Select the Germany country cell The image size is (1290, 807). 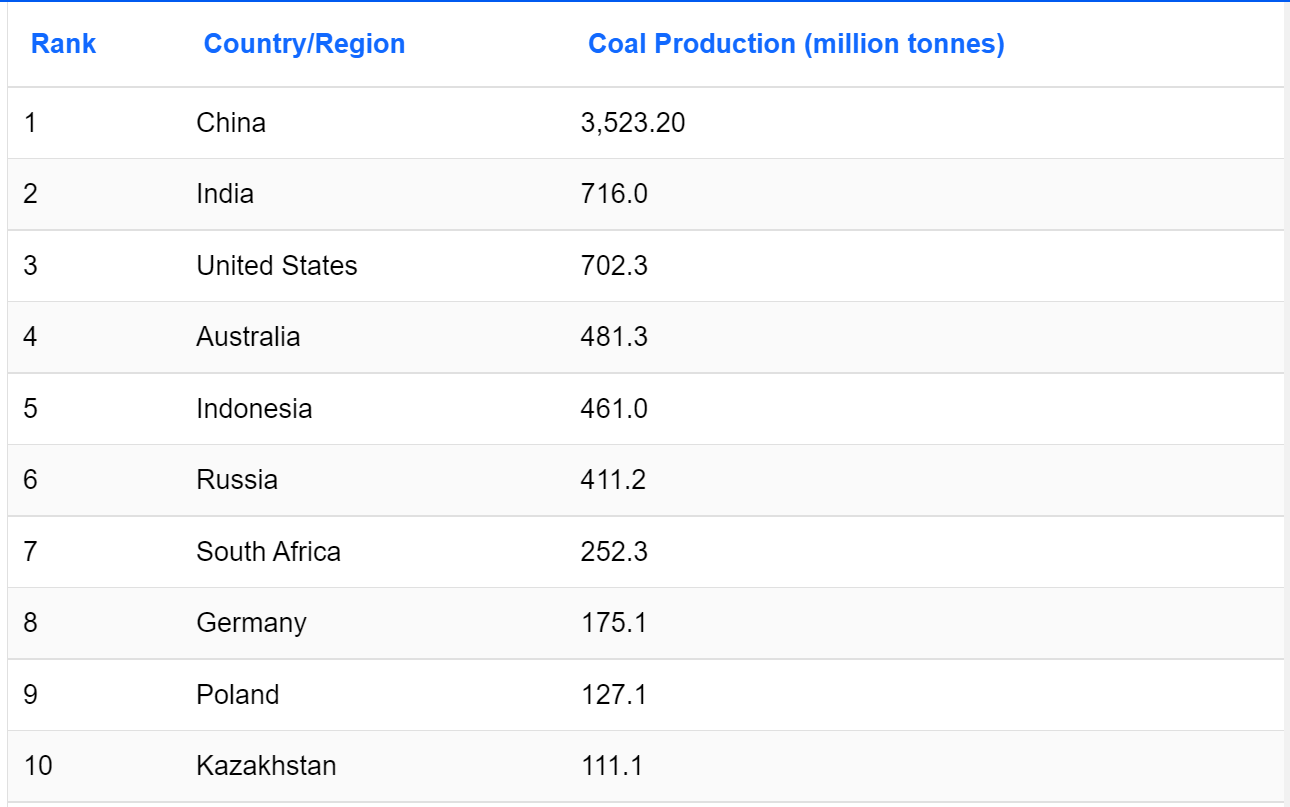[x=251, y=623]
